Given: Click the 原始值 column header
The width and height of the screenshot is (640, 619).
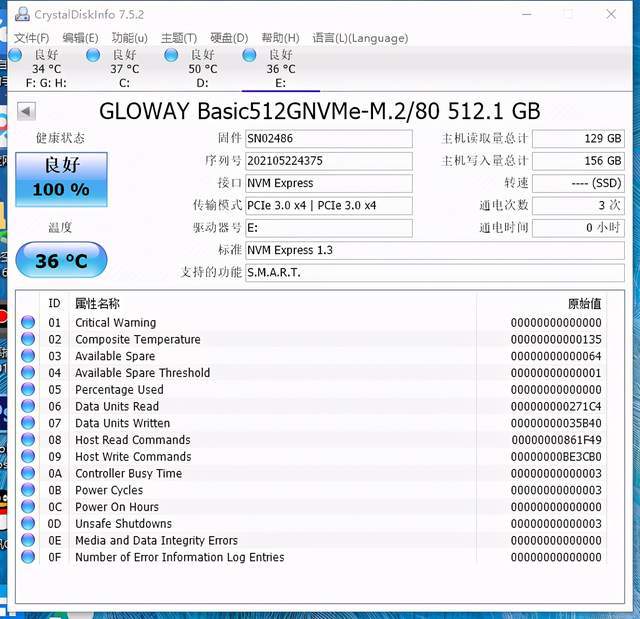Looking at the screenshot, I should pos(584,304).
